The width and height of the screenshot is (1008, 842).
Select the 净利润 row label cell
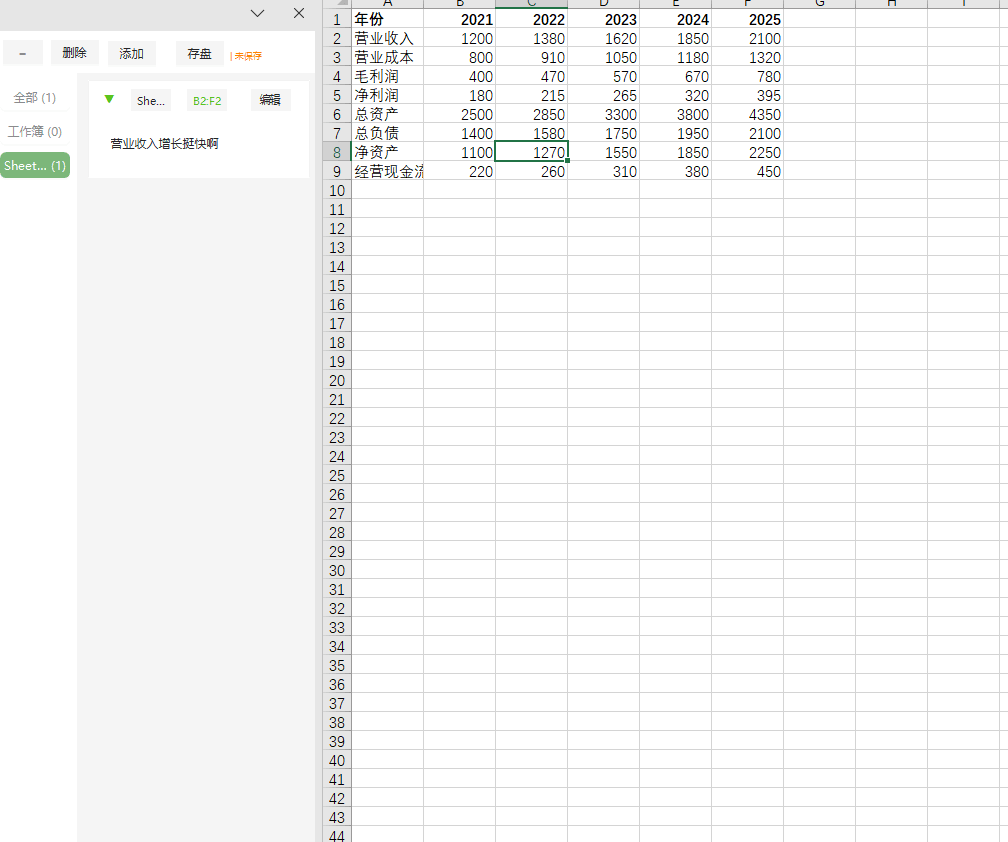pos(388,95)
